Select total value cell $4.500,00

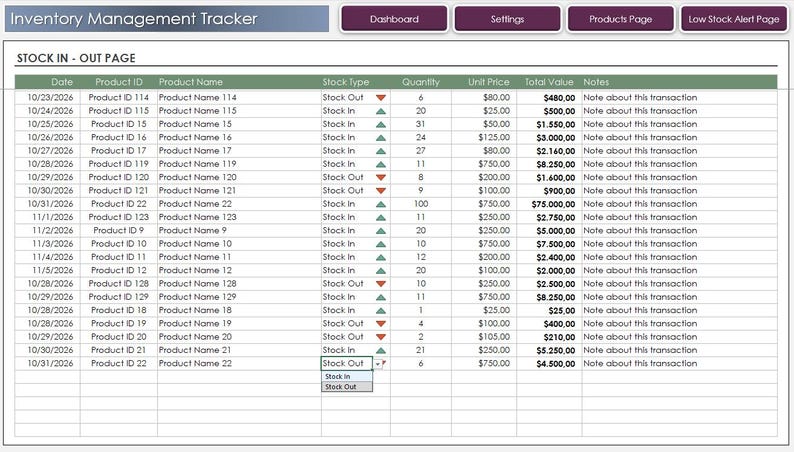[549, 363]
